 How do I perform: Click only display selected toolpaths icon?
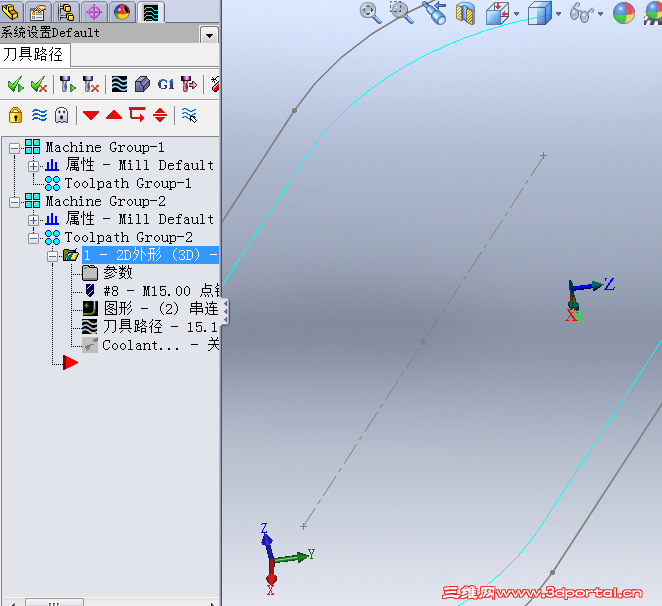(x=189, y=115)
